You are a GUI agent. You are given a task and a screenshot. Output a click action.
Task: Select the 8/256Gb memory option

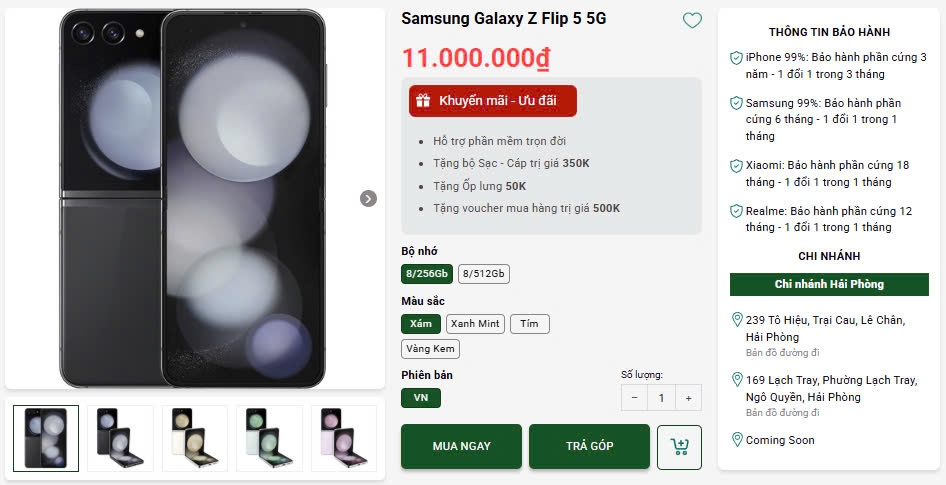pyautogui.click(x=427, y=274)
